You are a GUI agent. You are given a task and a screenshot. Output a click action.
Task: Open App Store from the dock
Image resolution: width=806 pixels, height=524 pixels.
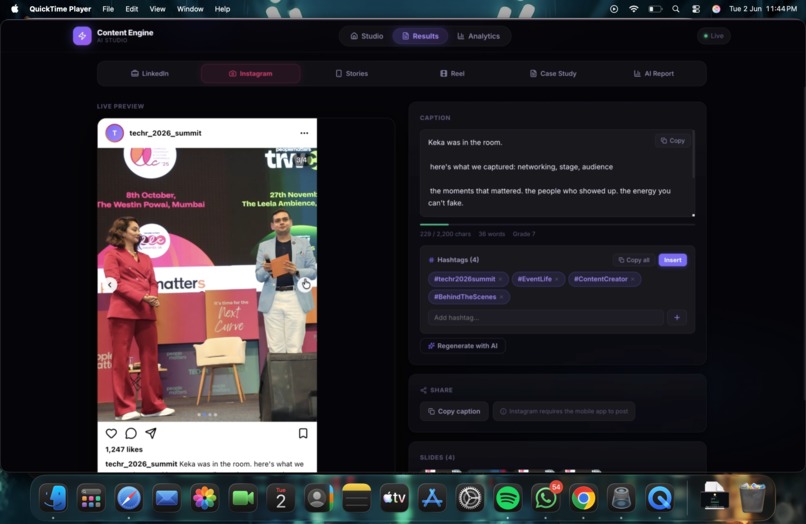coord(432,498)
